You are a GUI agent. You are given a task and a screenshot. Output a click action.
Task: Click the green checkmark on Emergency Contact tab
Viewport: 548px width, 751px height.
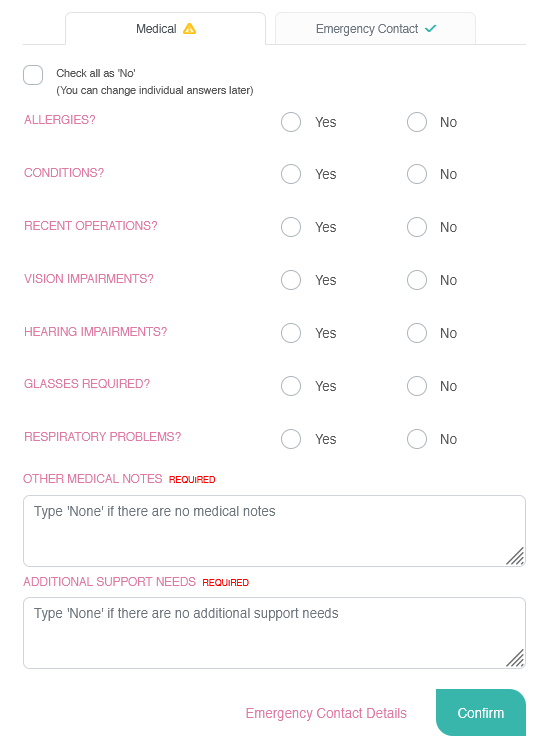point(431,29)
